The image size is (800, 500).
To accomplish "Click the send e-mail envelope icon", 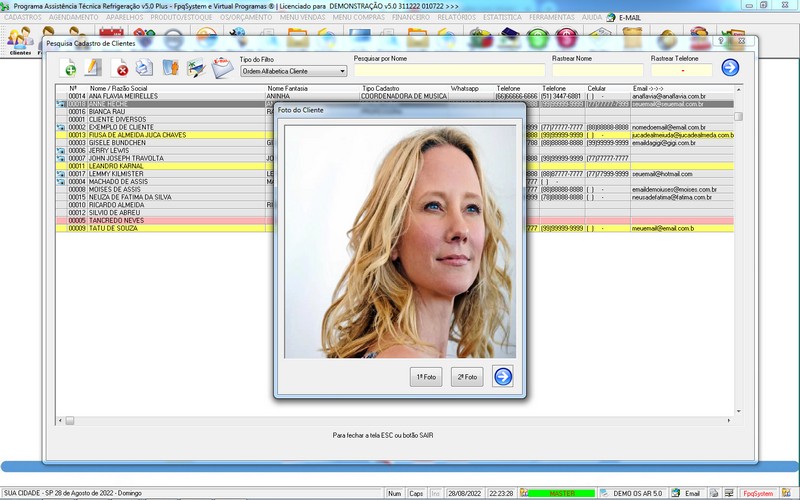I will (222, 67).
